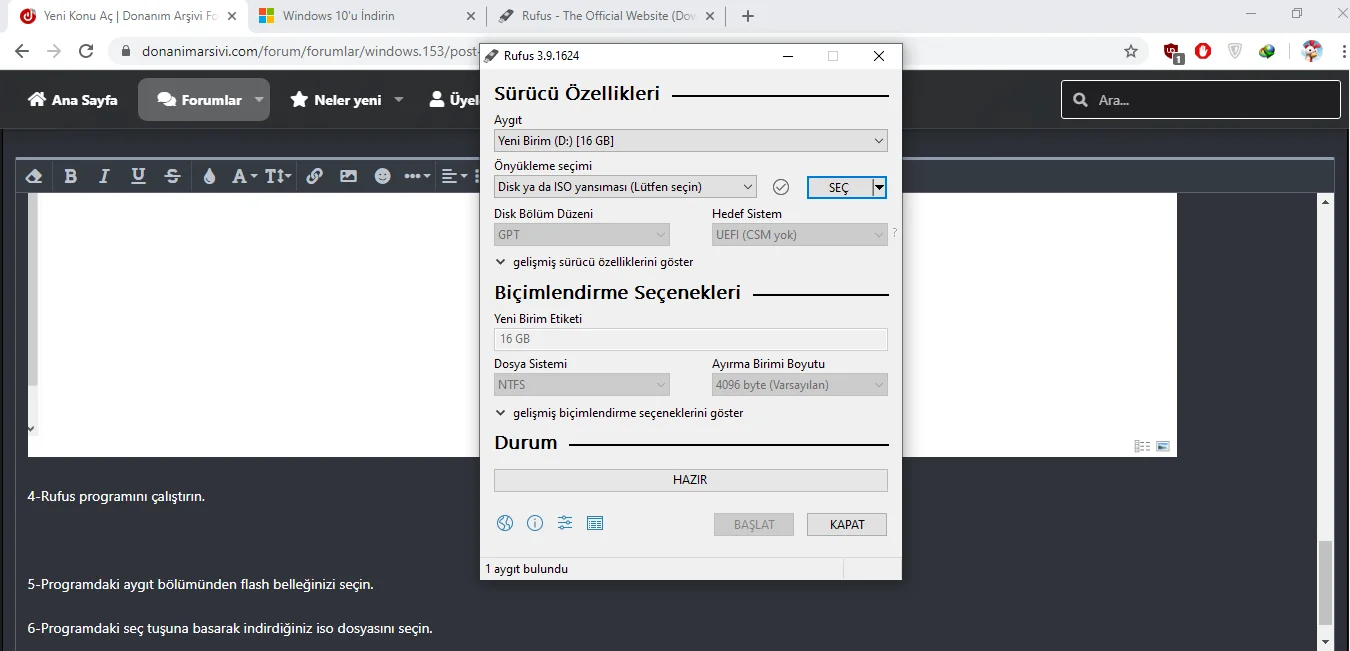Viewport: 1350px width, 651px height.
Task: Open the more options ellipsis dropdown
Action: (417, 176)
